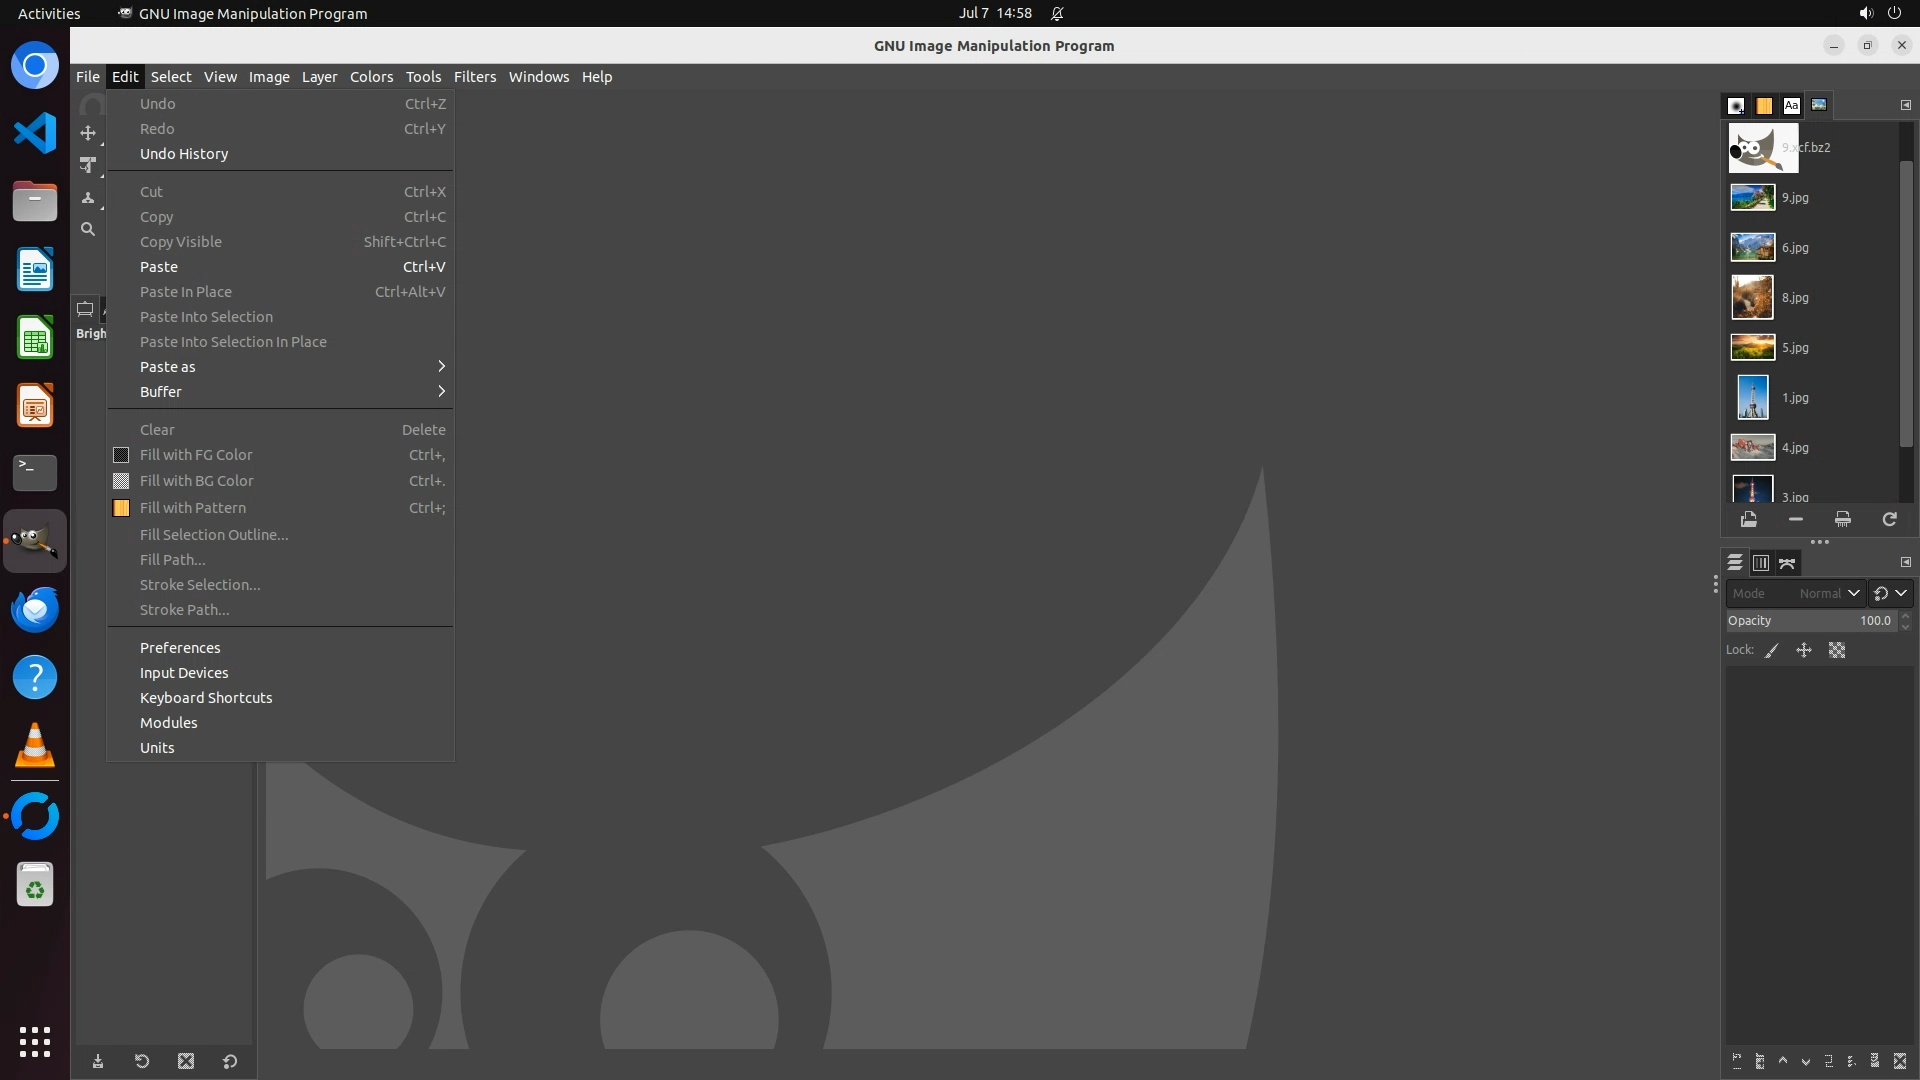Image resolution: width=1920 pixels, height=1080 pixels.
Task: Adjust the layer Opacity slider
Action: pyautogui.click(x=1810, y=621)
